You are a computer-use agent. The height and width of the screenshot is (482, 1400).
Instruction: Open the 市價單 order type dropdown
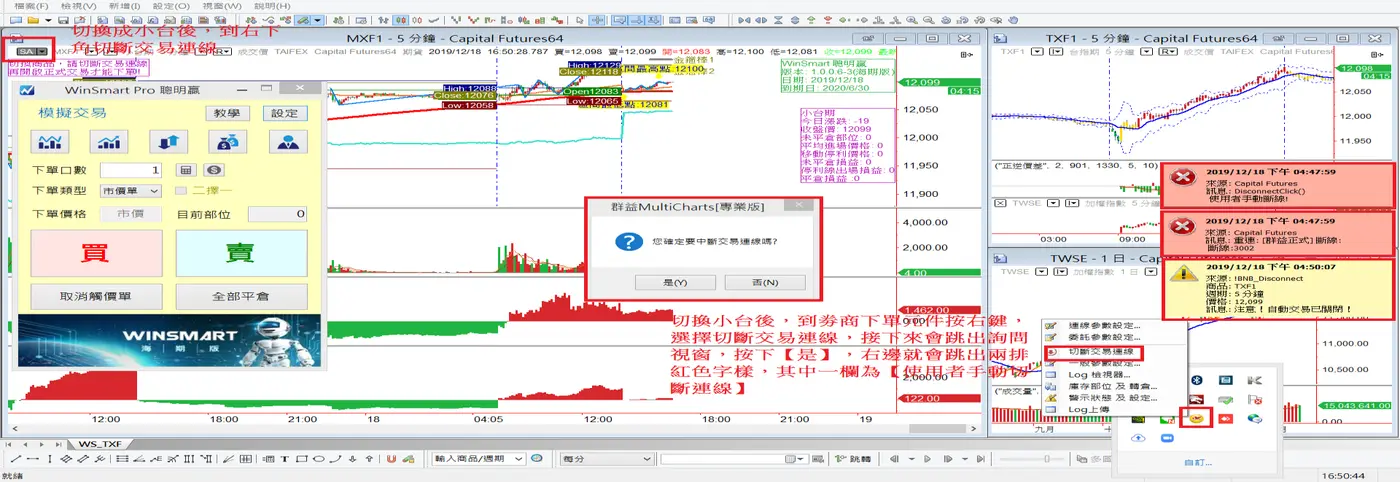pyautogui.click(x=131, y=190)
